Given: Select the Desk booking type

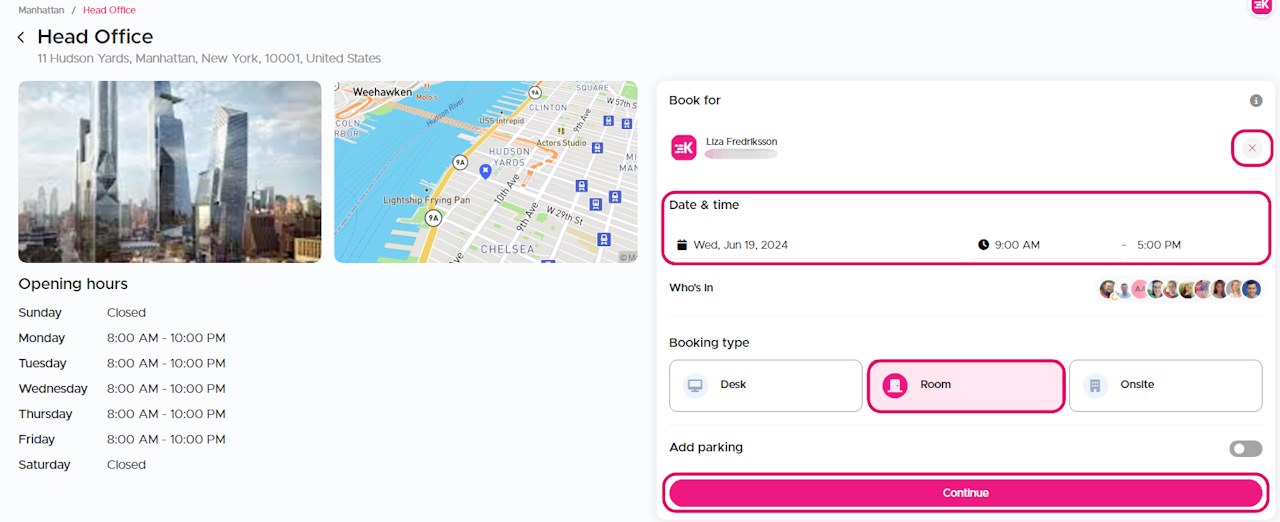Looking at the screenshot, I should 765,386.
